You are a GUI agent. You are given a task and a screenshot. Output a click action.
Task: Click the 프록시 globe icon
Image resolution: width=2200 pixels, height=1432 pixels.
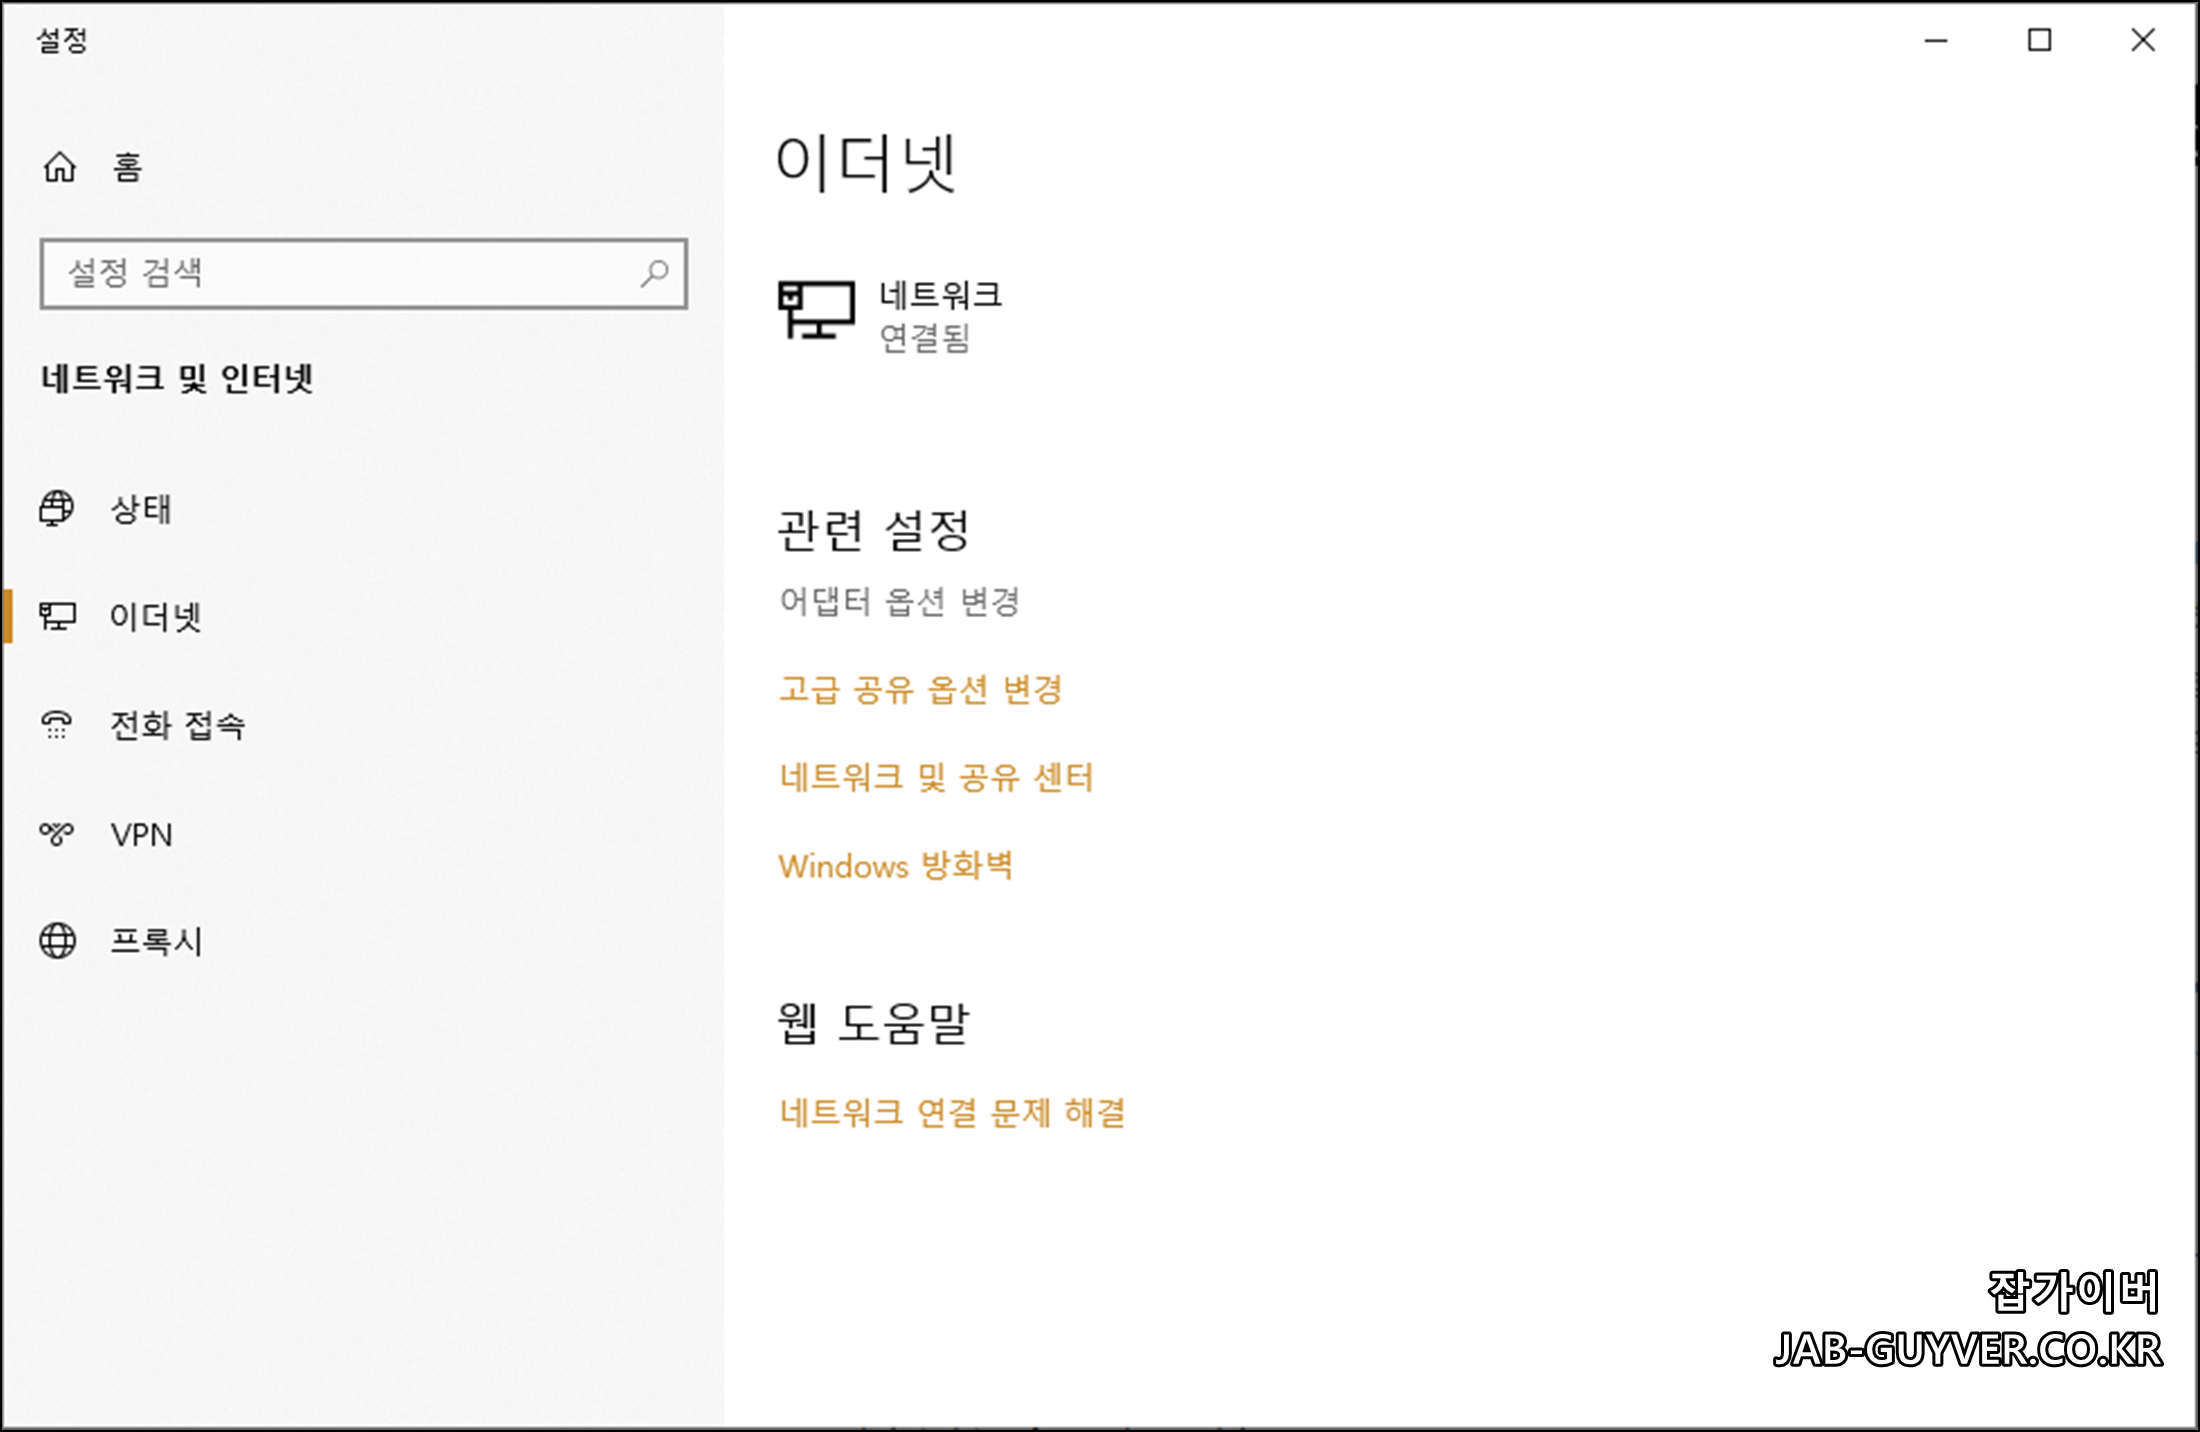click(57, 941)
